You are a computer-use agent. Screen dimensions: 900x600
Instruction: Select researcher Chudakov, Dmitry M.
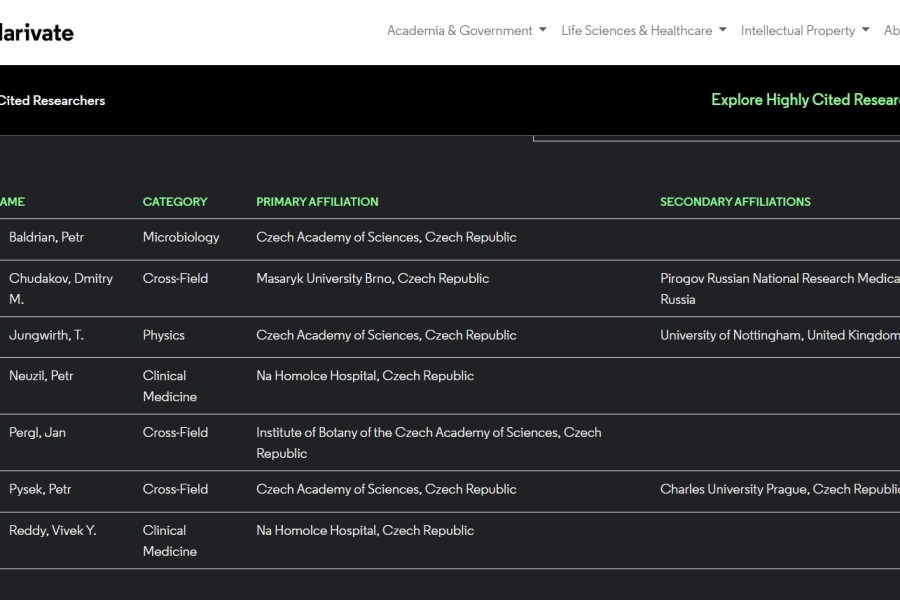point(60,288)
